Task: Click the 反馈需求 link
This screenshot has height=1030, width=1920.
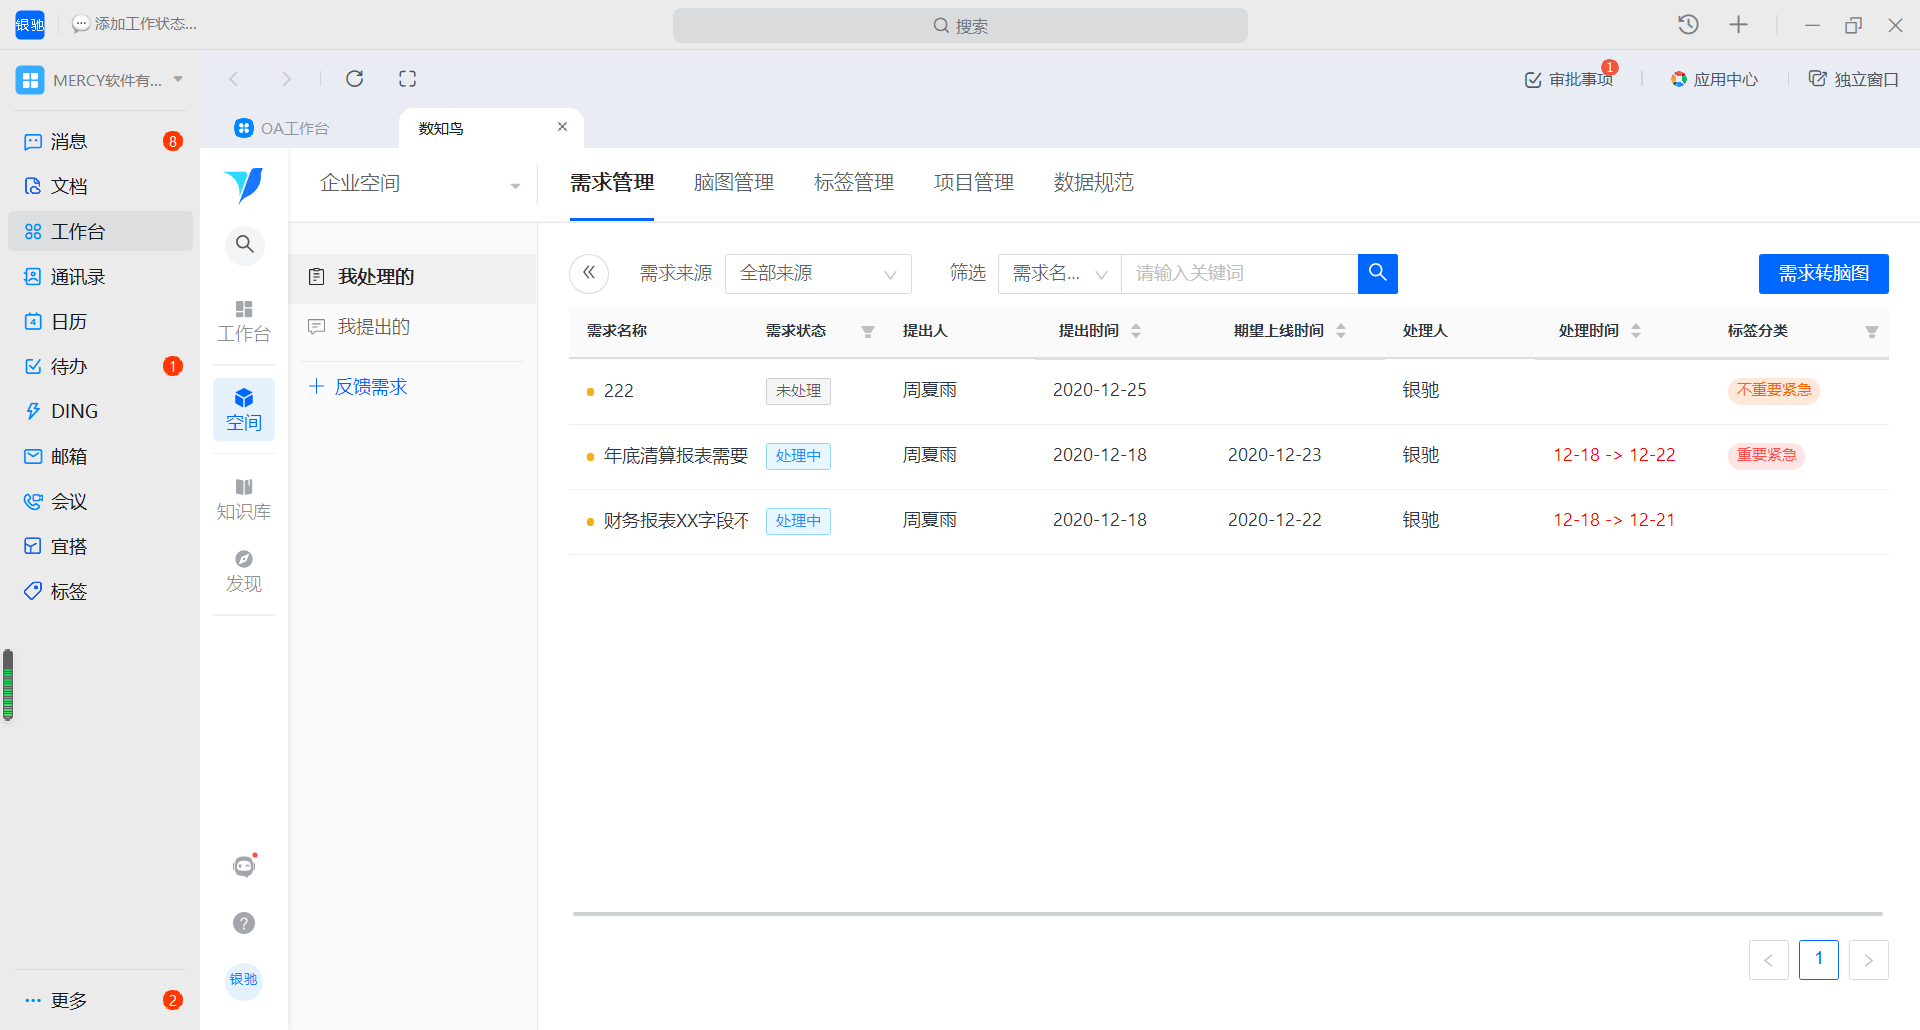Action: point(369,387)
